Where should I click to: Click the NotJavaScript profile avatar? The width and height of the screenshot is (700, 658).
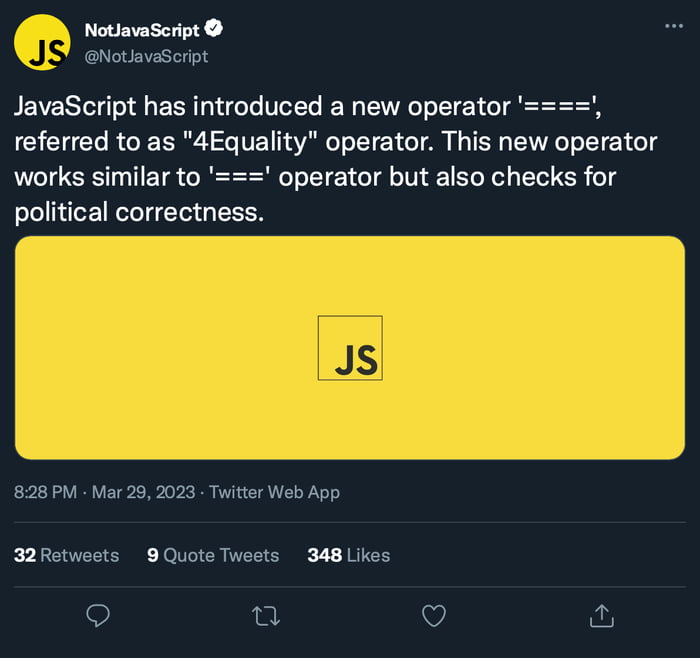[x=42, y=44]
